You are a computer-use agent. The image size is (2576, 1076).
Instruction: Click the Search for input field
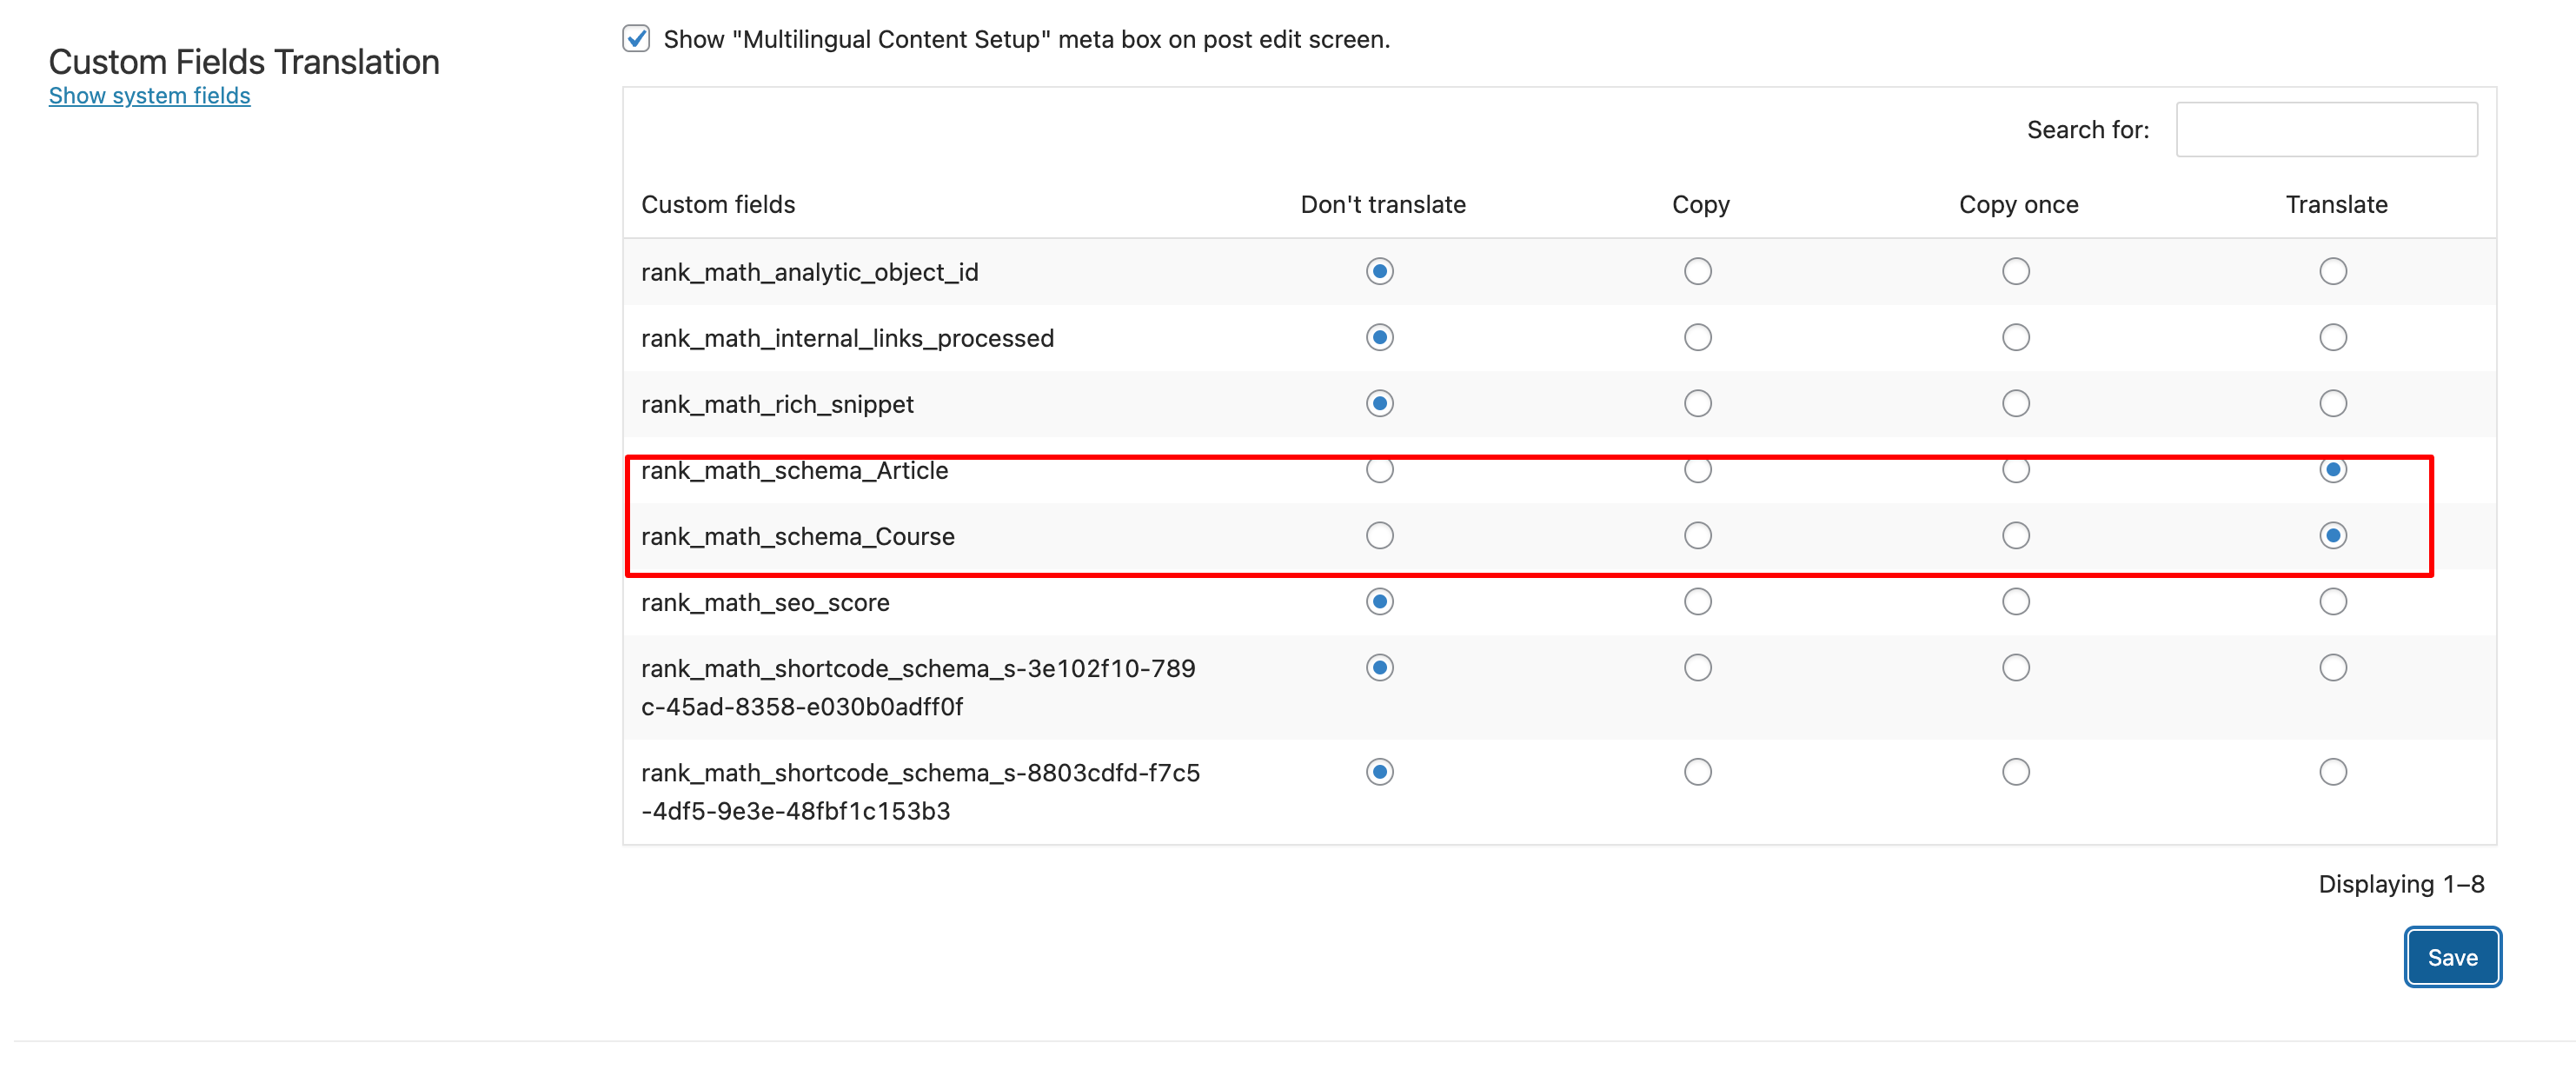point(2326,130)
